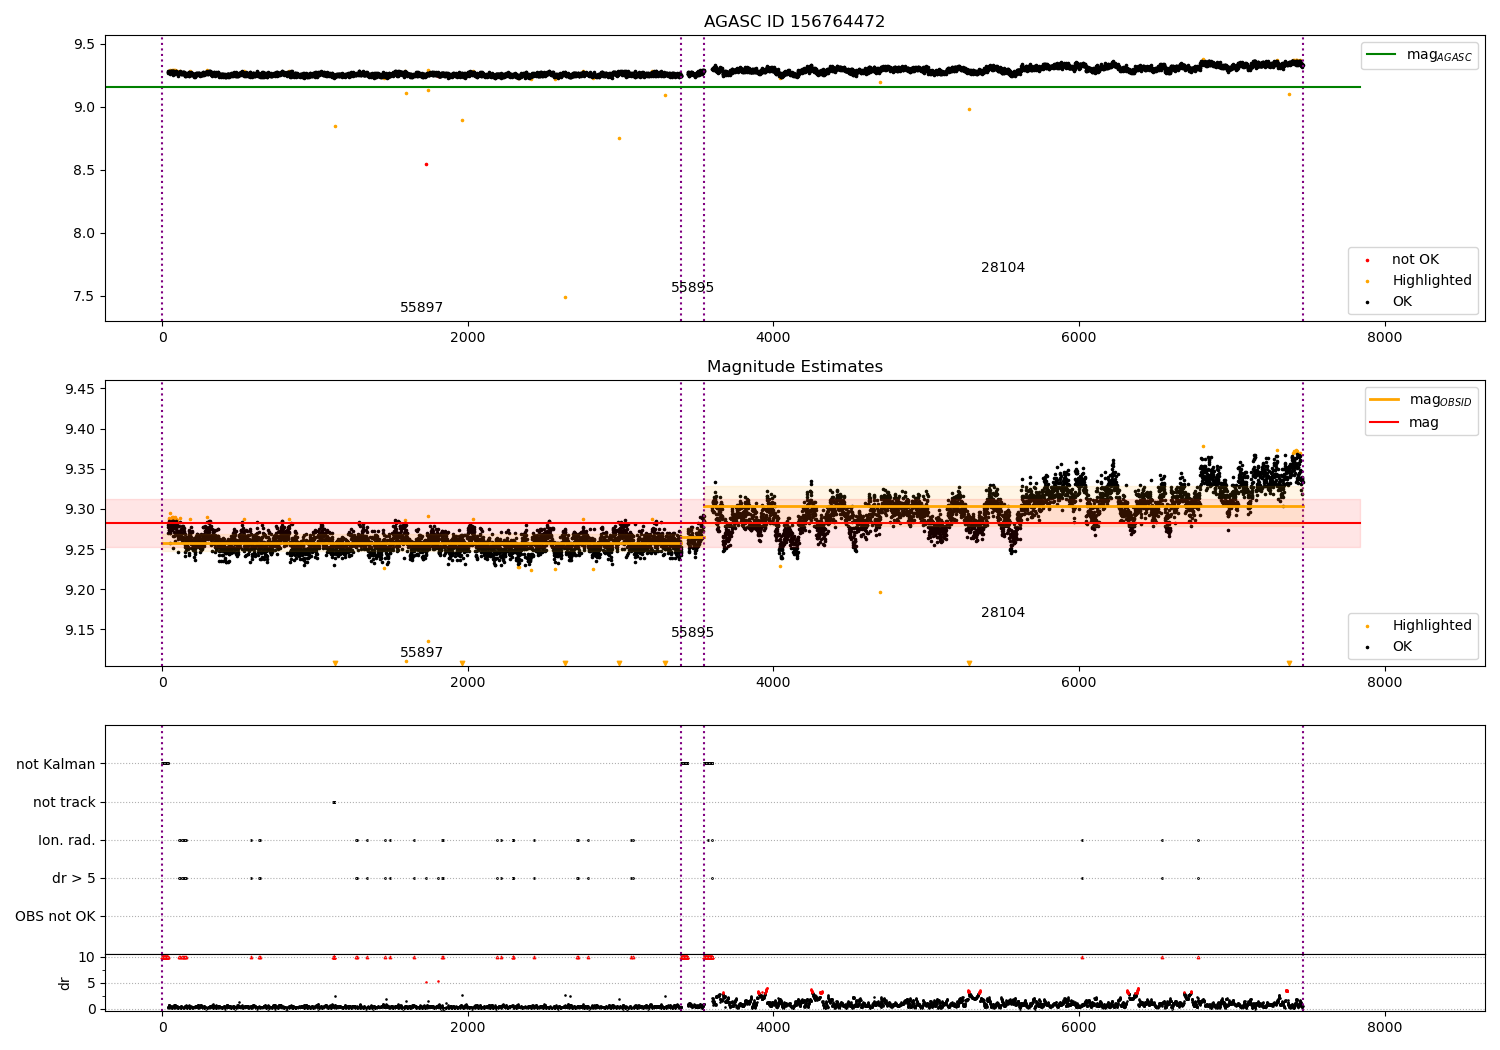Click the 28104 annotation in Magnitude Estimates plot
1500x1050 pixels.
tap(1002, 613)
